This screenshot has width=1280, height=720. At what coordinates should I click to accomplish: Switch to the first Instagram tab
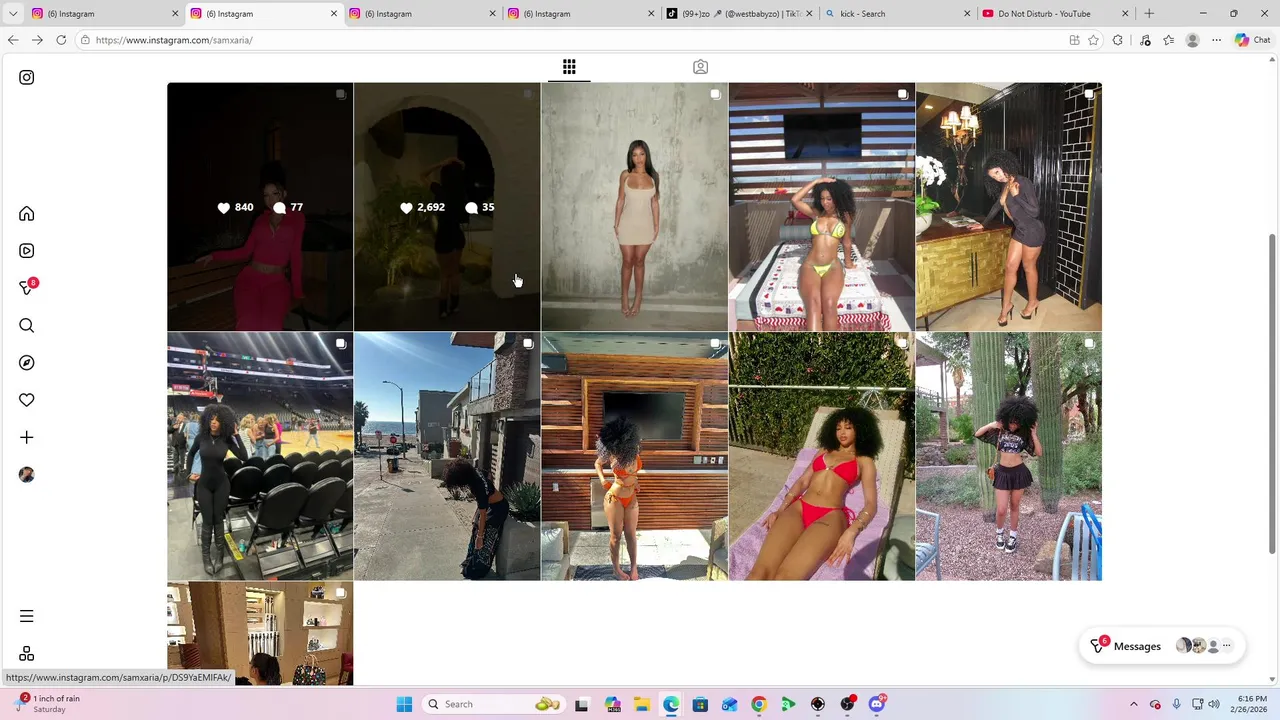105,13
